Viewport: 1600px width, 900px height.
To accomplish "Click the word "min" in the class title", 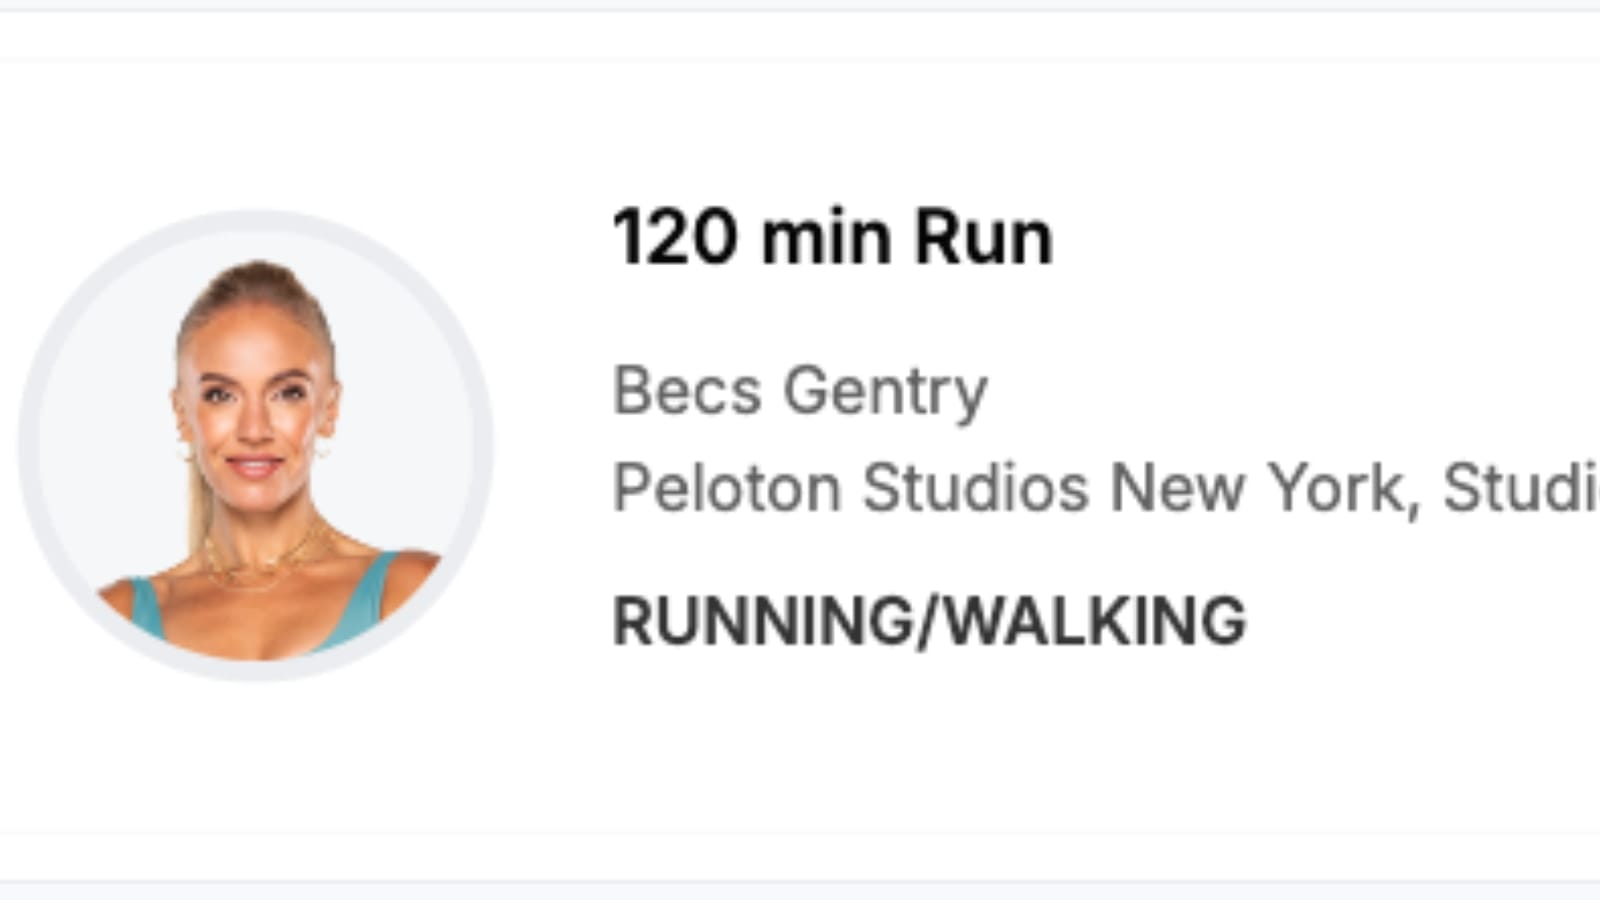I will tap(826, 238).
